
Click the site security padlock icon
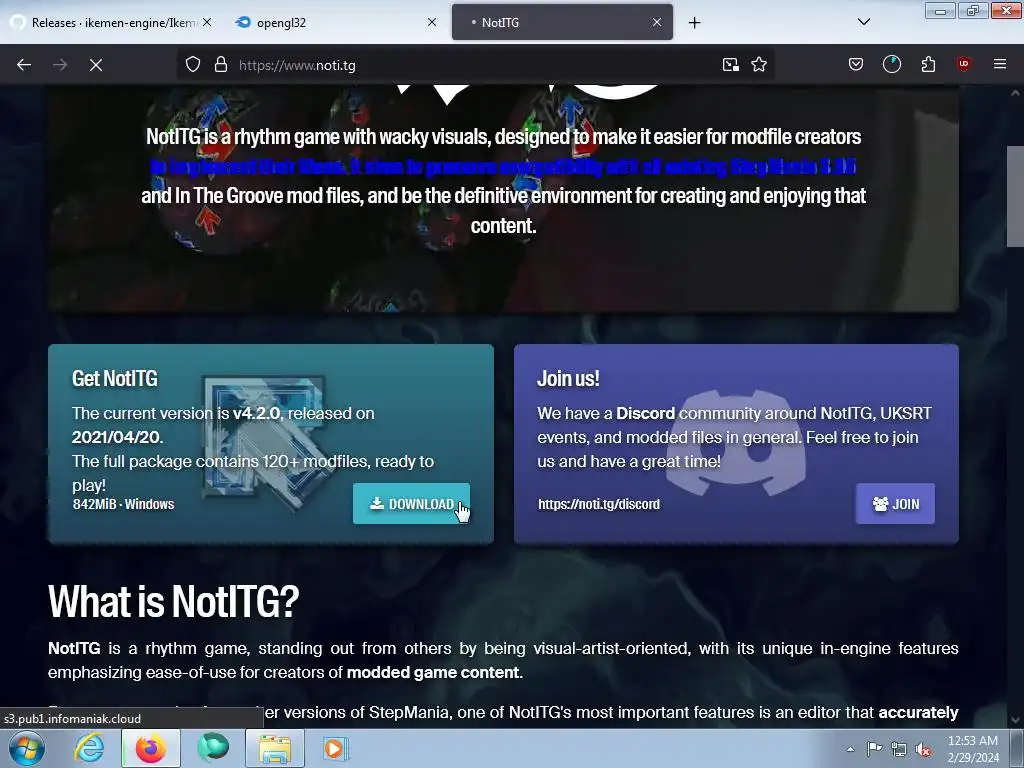221,65
